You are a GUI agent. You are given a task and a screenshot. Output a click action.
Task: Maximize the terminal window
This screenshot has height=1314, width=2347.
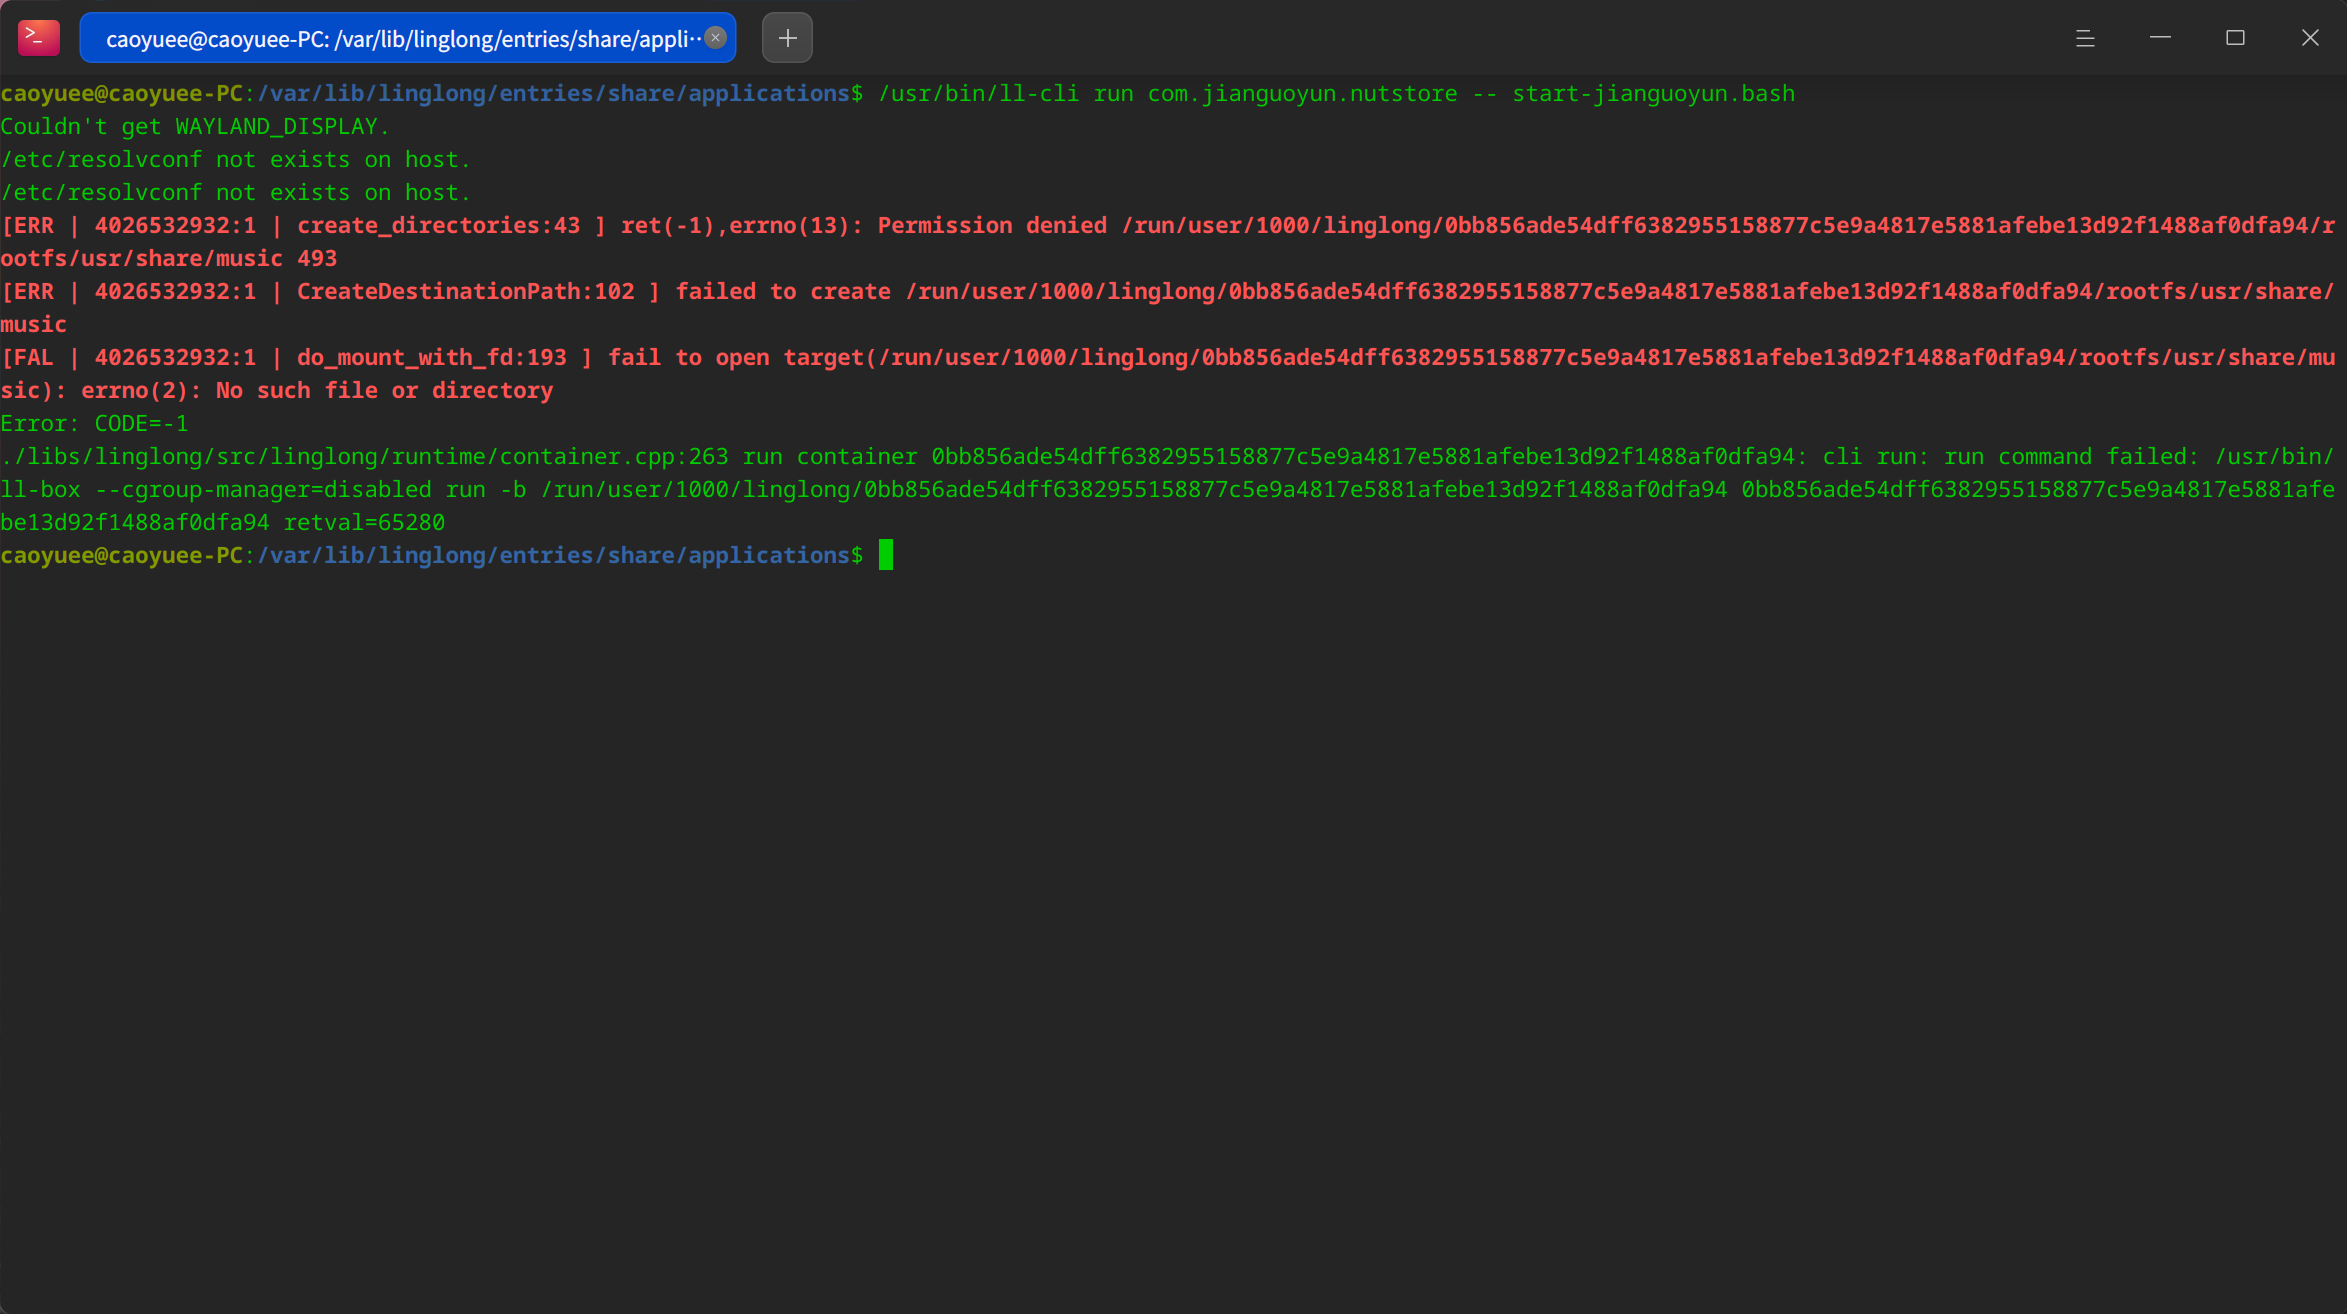(x=2235, y=38)
